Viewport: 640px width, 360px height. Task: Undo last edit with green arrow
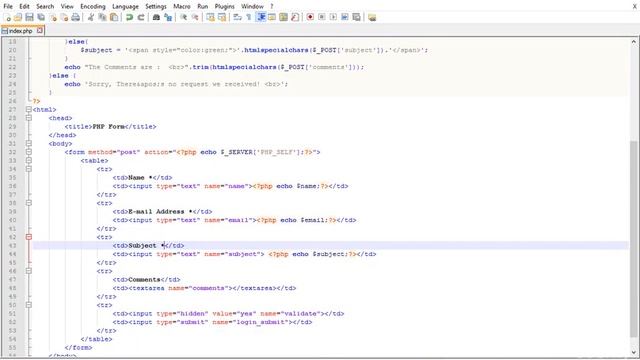[x=129, y=17]
